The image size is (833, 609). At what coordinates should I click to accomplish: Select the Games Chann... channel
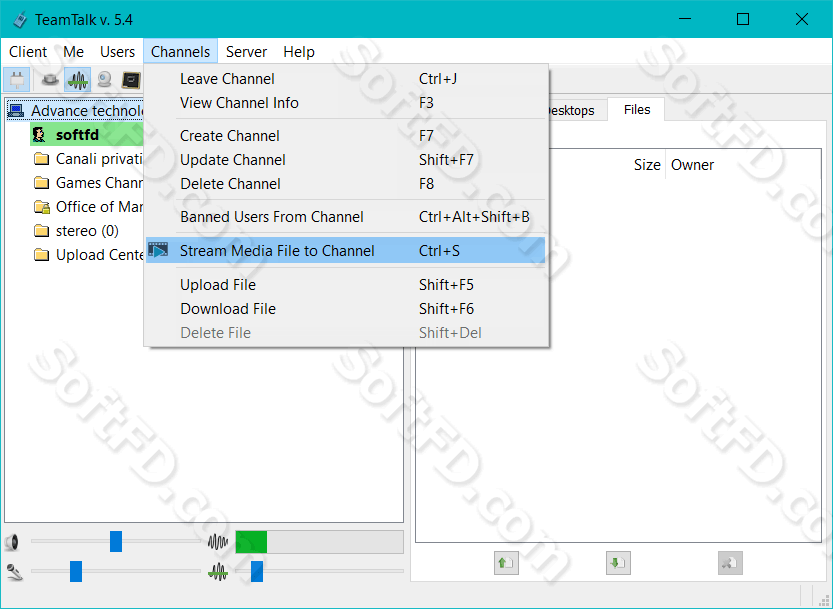point(88,183)
